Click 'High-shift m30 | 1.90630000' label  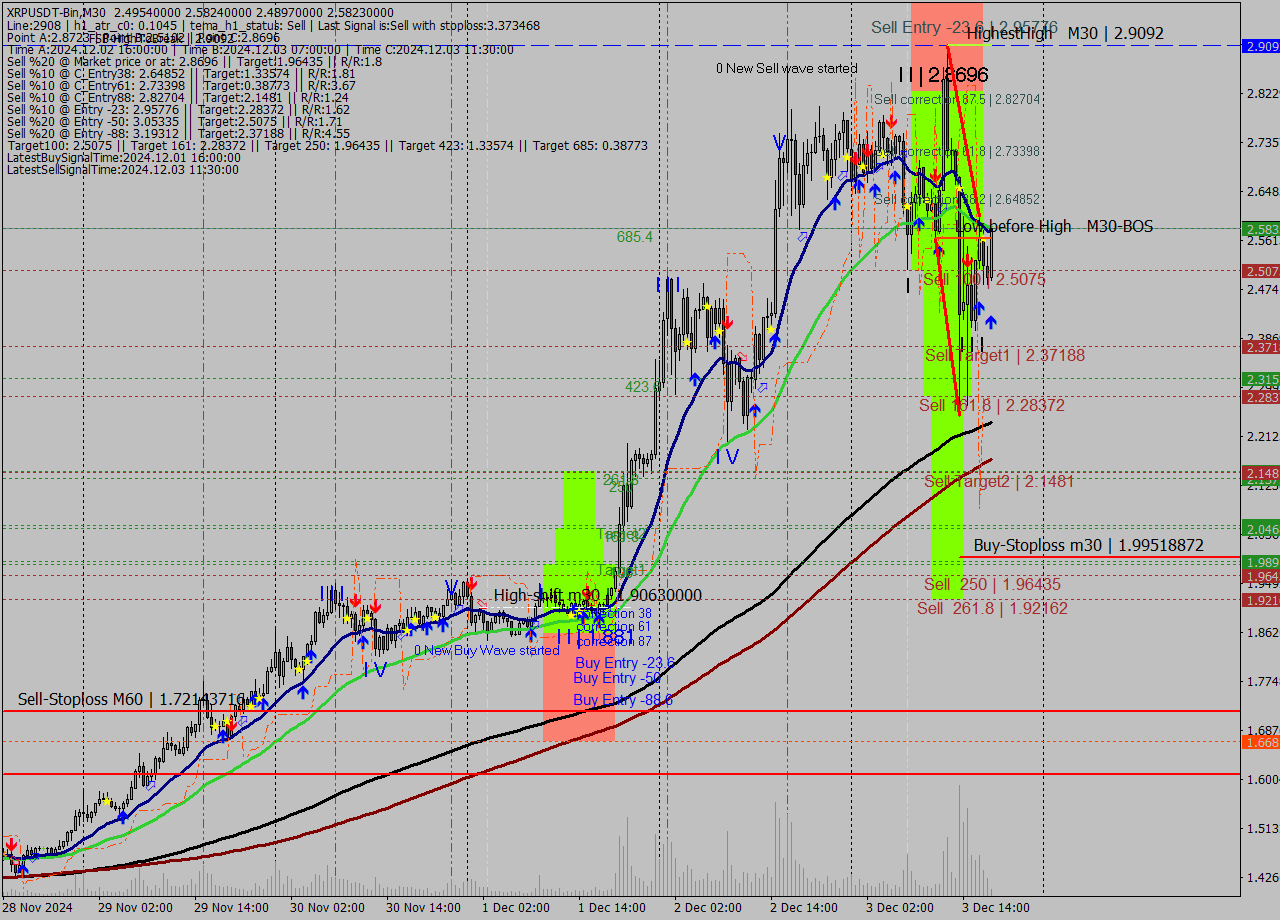click(598, 595)
